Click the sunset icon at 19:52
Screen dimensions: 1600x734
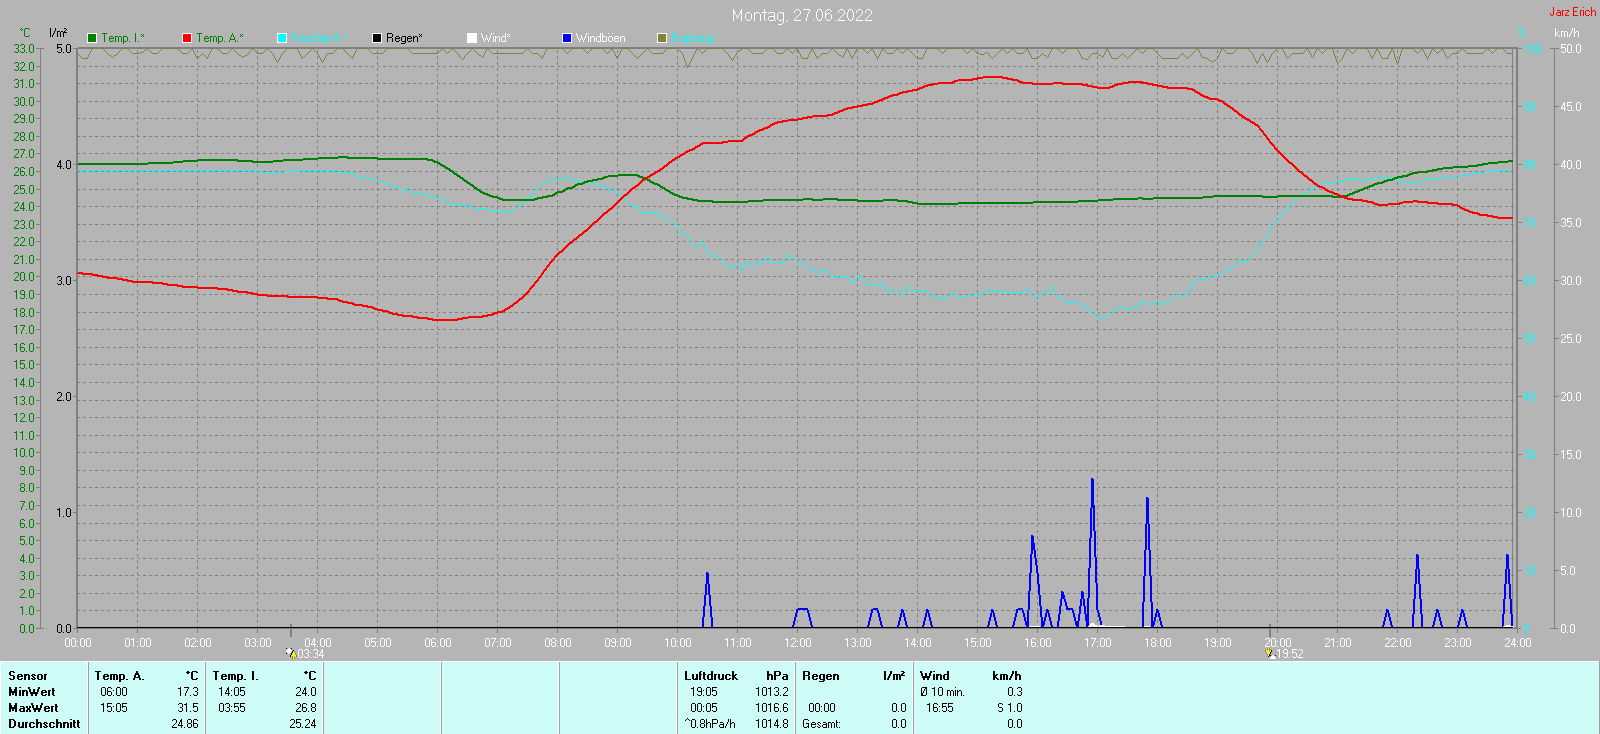[x=1269, y=653]
